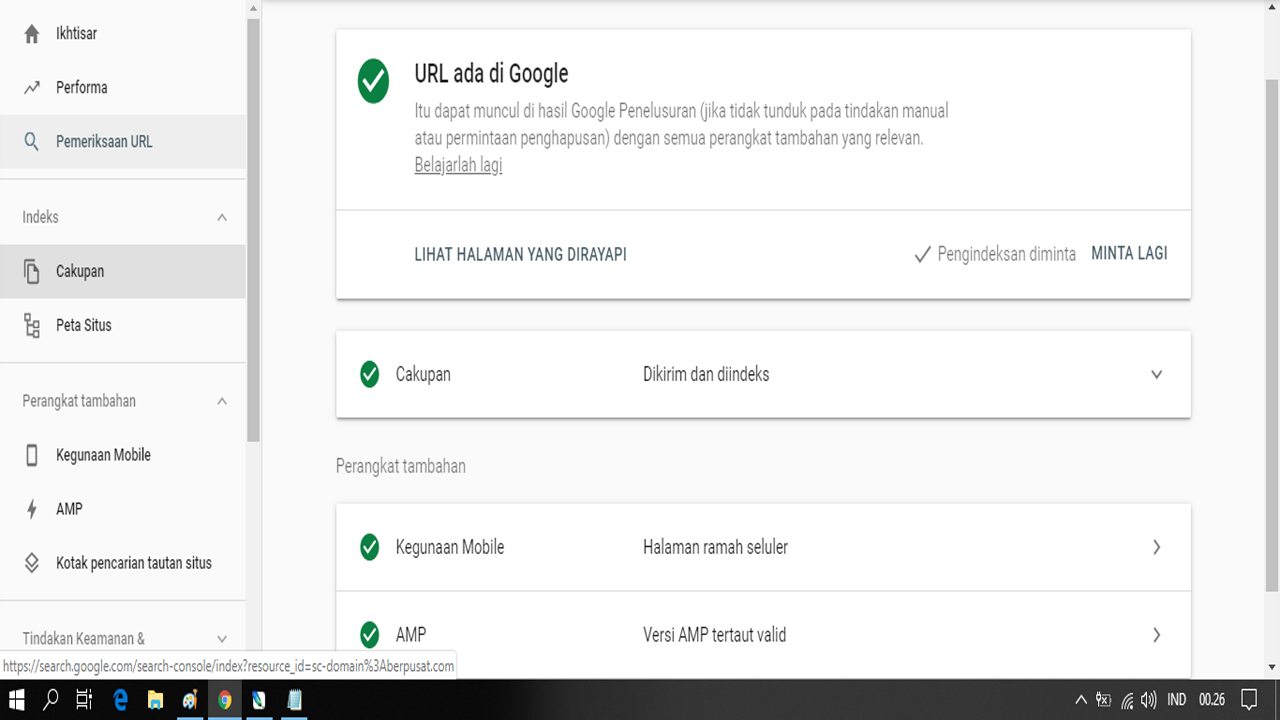The width and height of the screenshot is (1280, 720).
Task: Select the Kotak pencarian tautan situs icon
Action: pyautogui.click(x=31, y=562)
